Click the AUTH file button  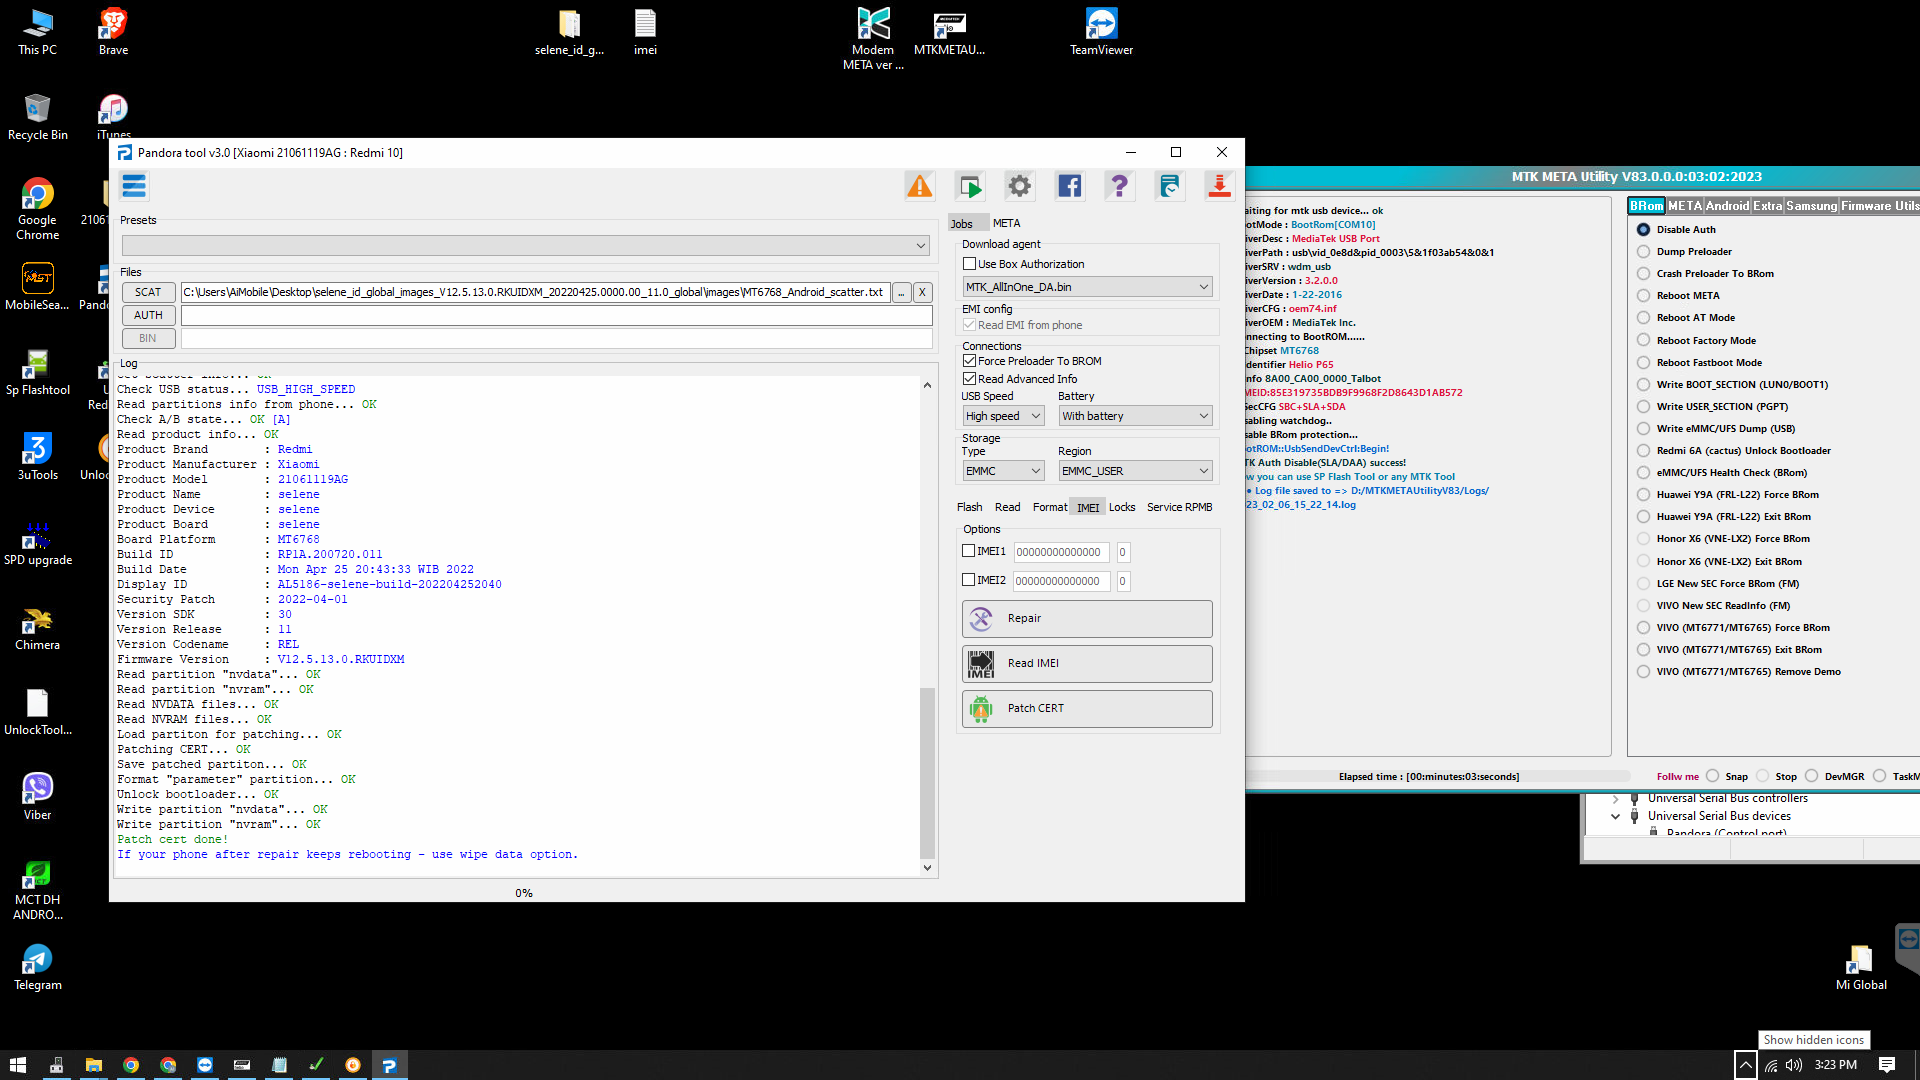148,315
